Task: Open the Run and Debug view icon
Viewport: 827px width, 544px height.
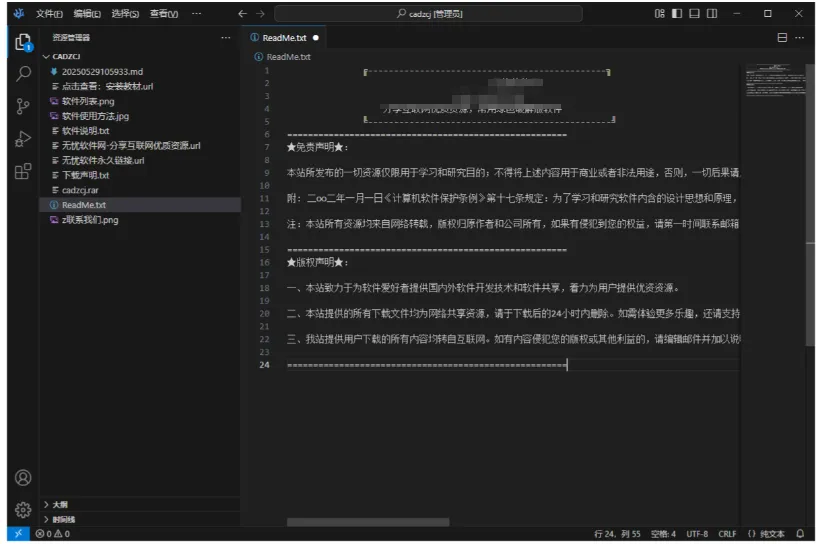Action: tap(23, 139)
